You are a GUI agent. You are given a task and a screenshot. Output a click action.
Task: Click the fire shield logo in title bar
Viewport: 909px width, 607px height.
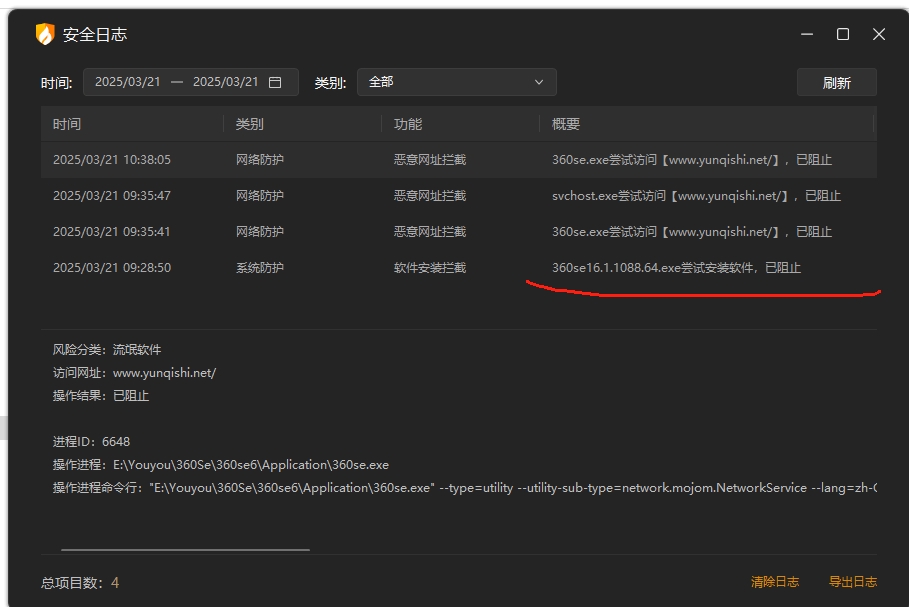45,34
